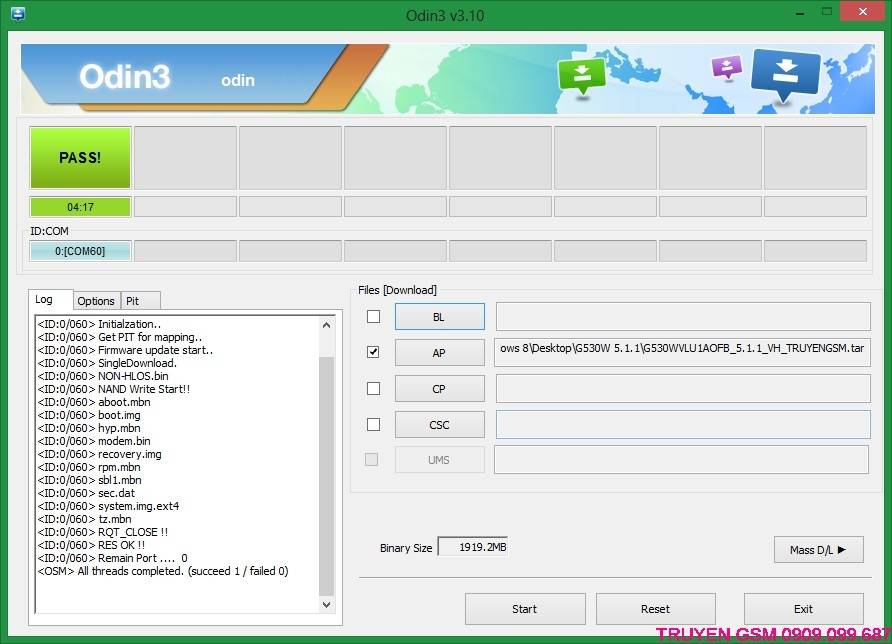Click the UMS file button
892x644 pixels.
pyautogui.click(x=440, y=460)
